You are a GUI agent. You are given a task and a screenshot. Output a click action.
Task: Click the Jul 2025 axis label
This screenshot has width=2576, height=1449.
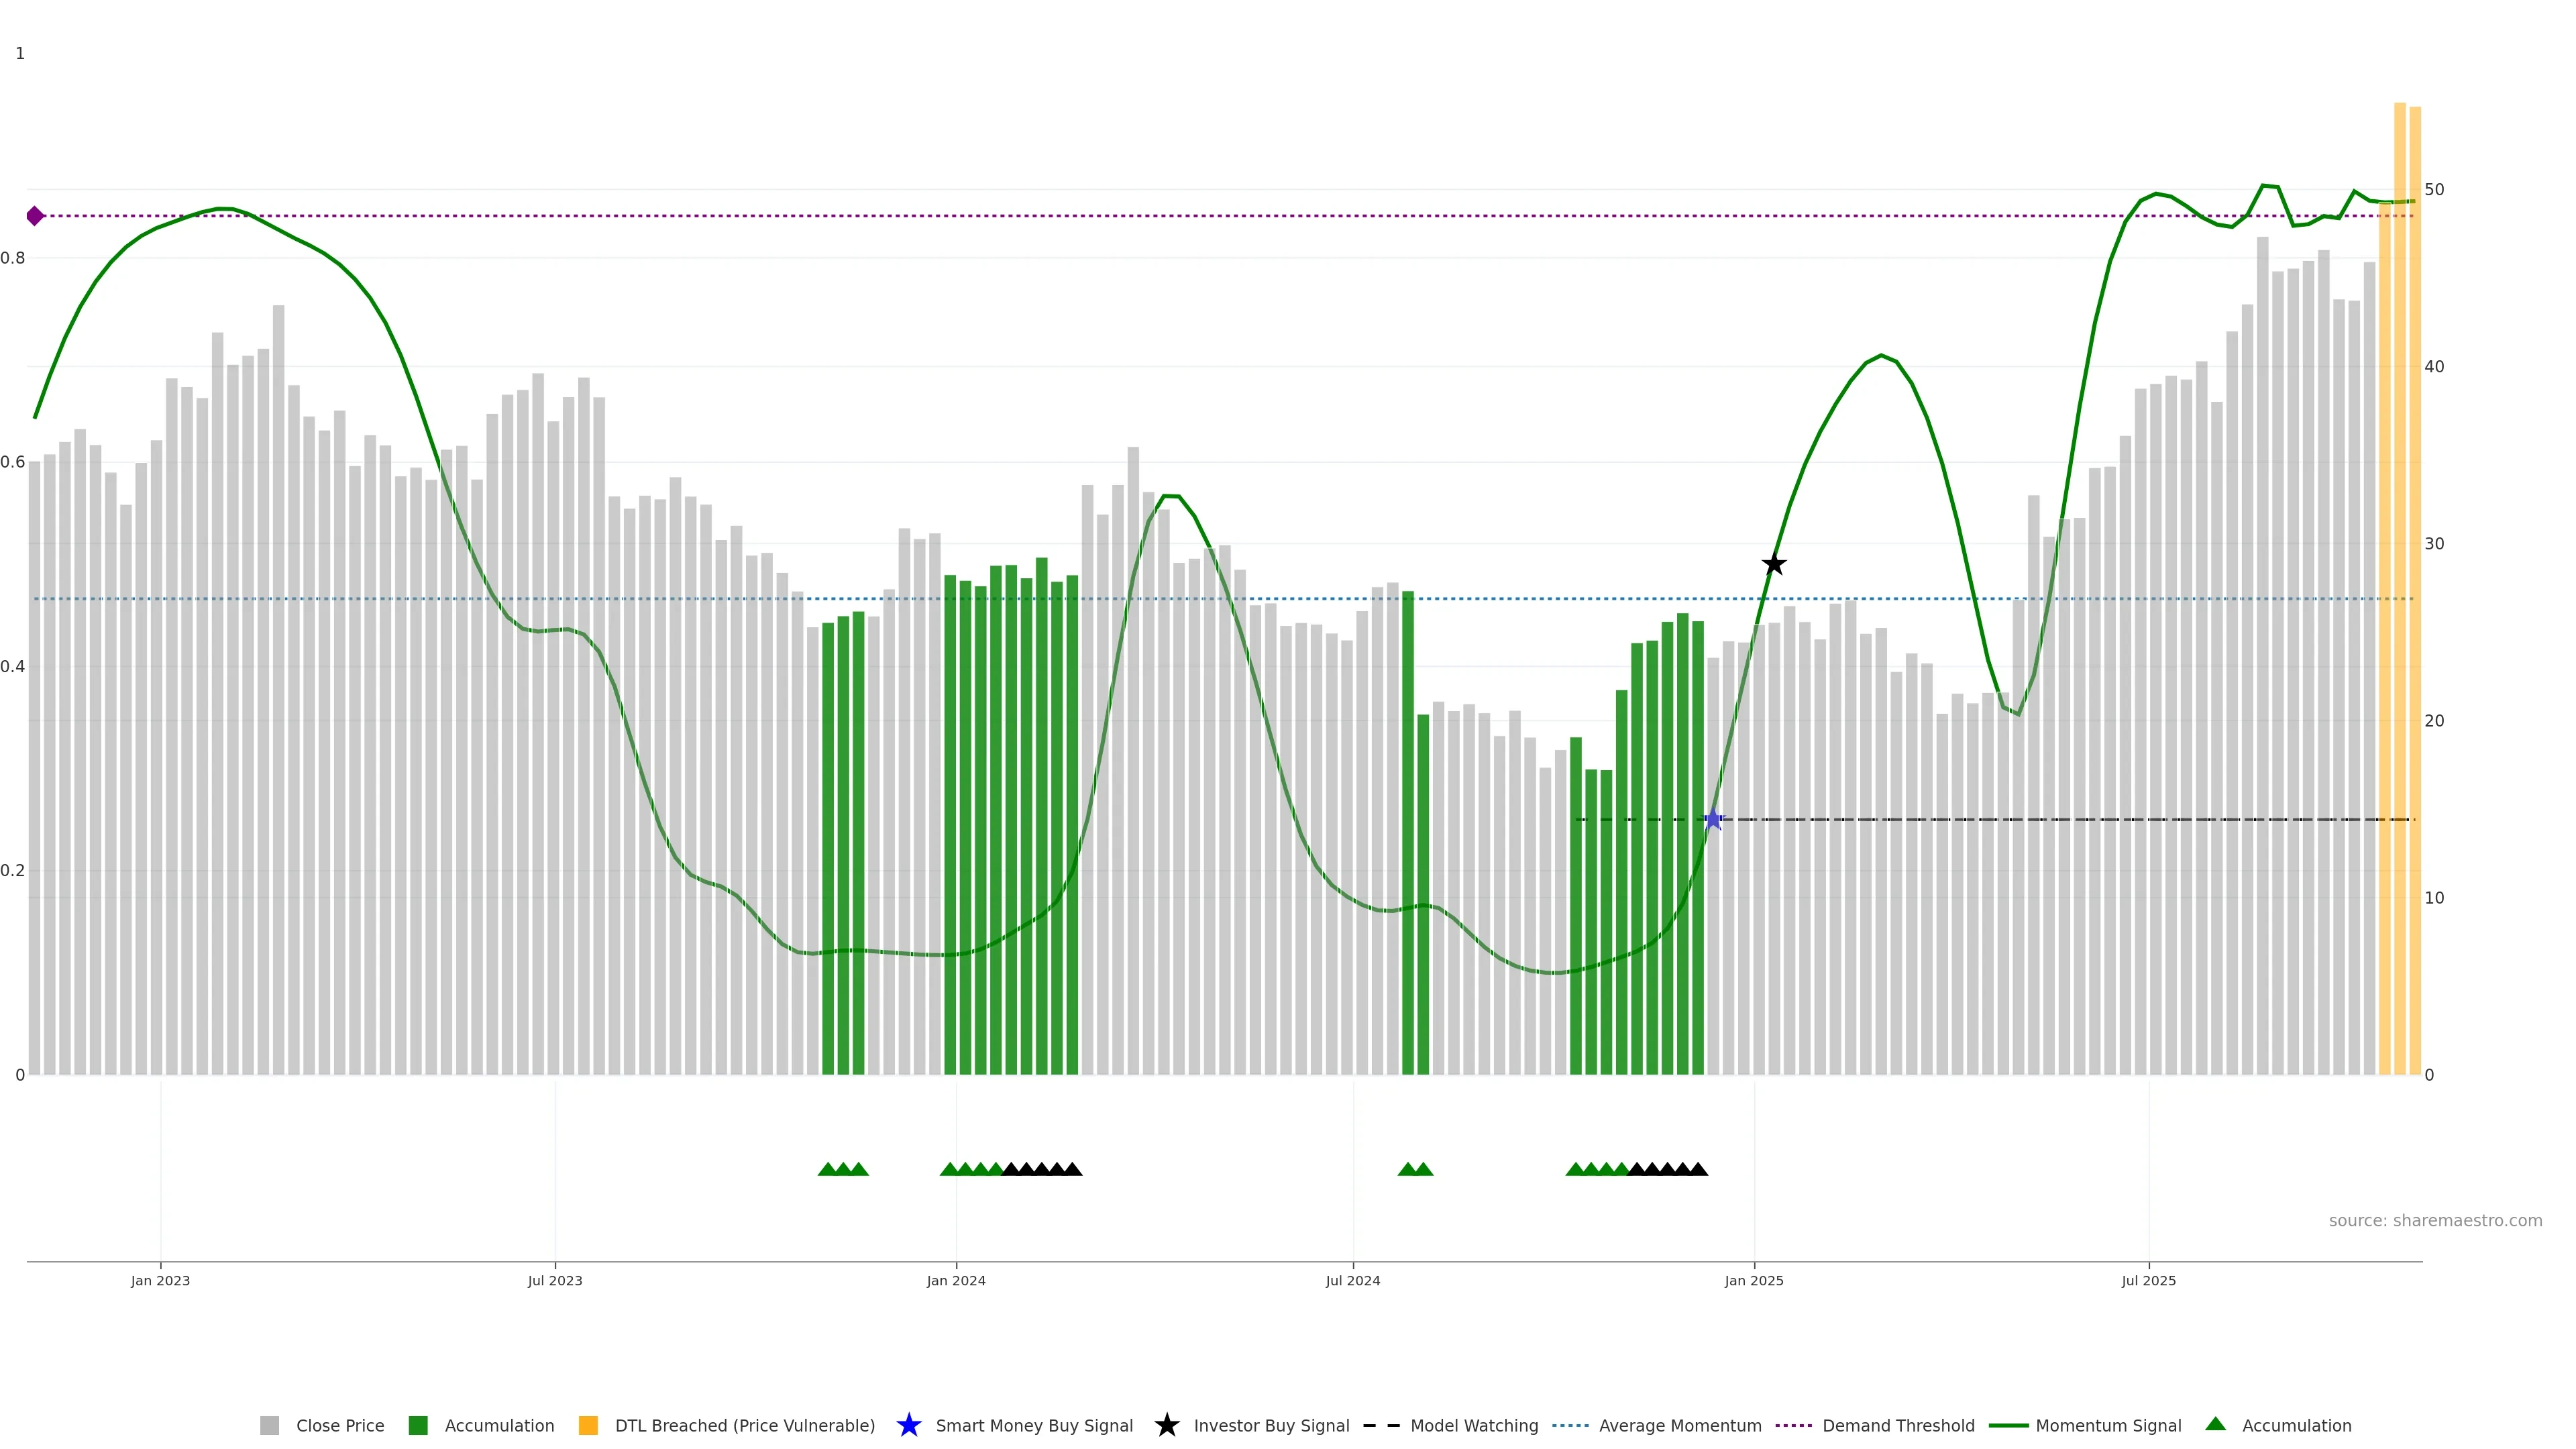point(2148,1281)
